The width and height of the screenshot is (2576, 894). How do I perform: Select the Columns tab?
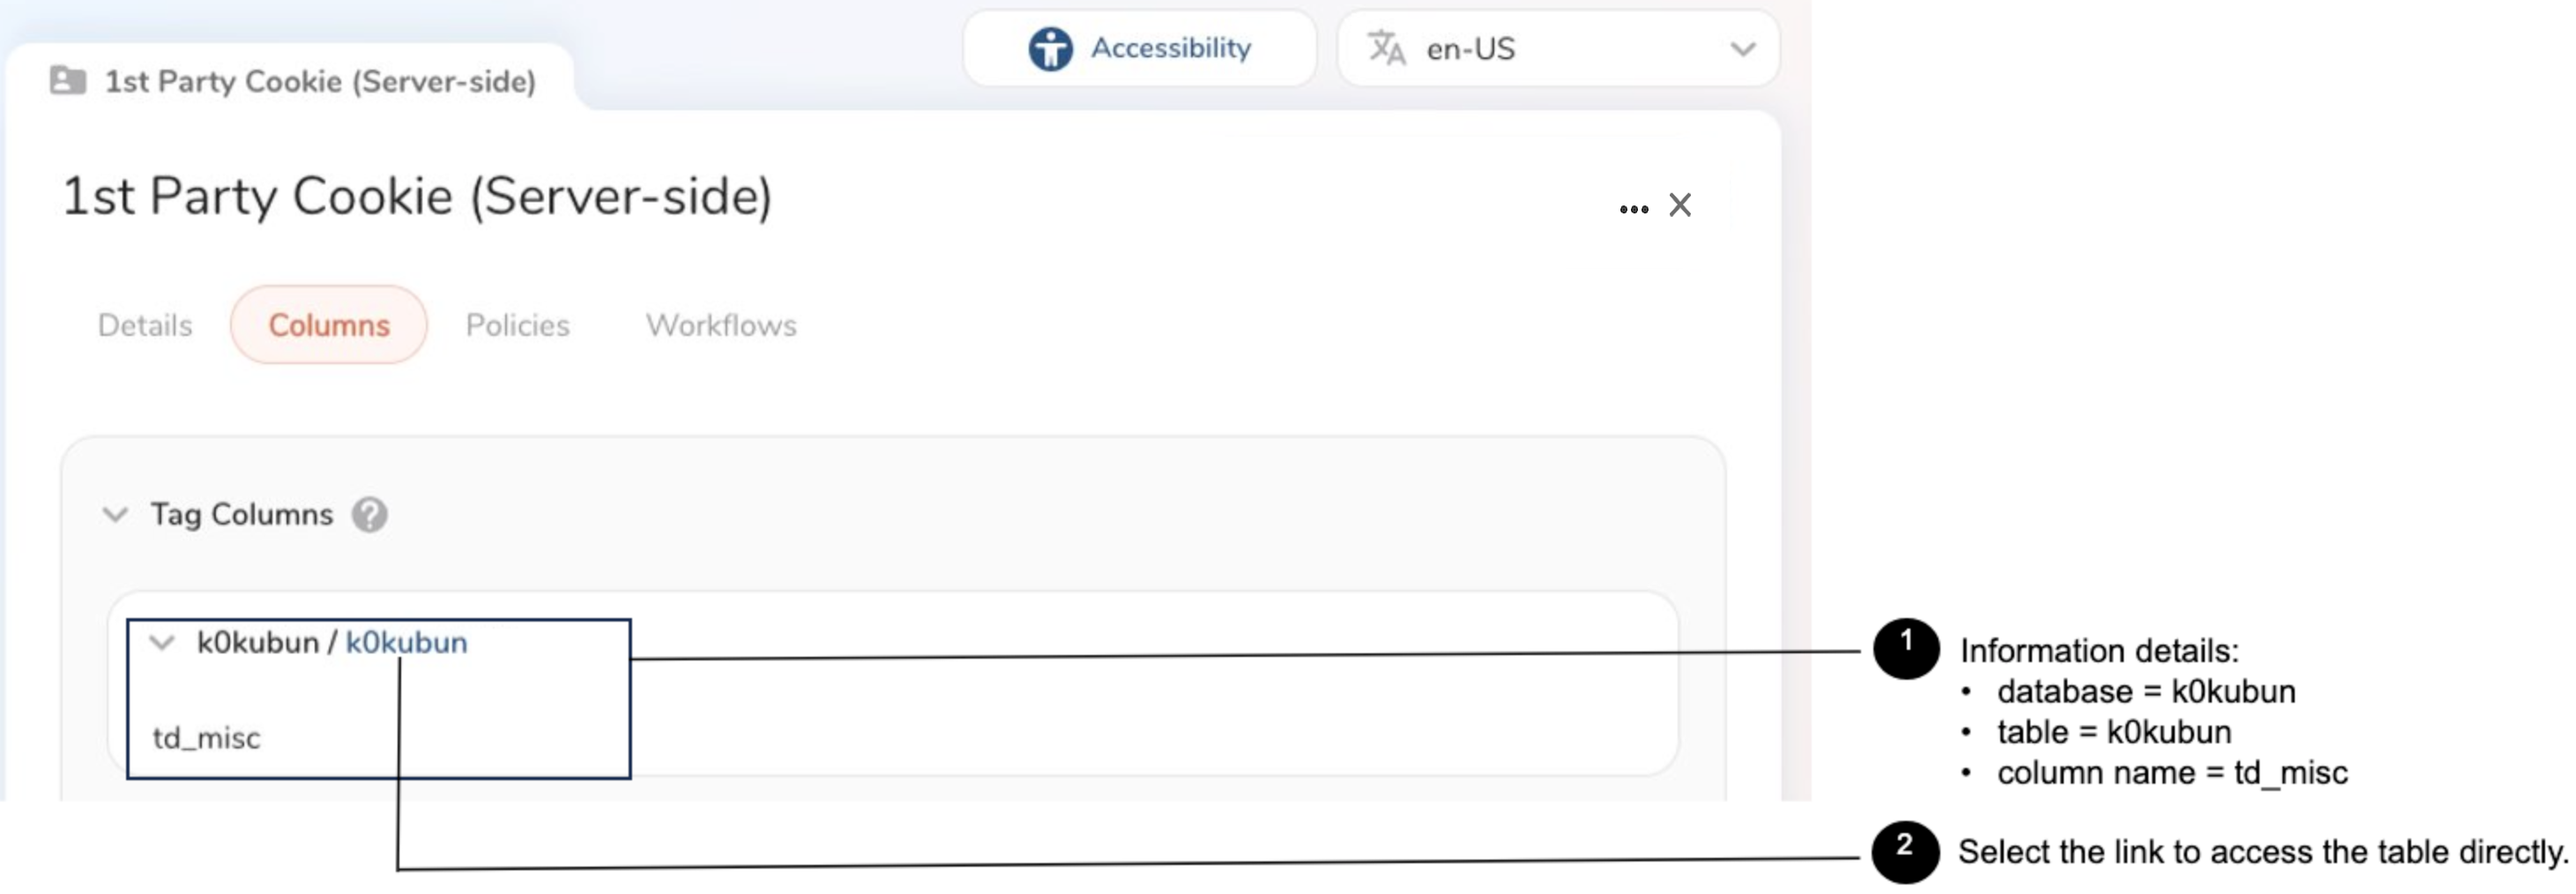[329, 325]
